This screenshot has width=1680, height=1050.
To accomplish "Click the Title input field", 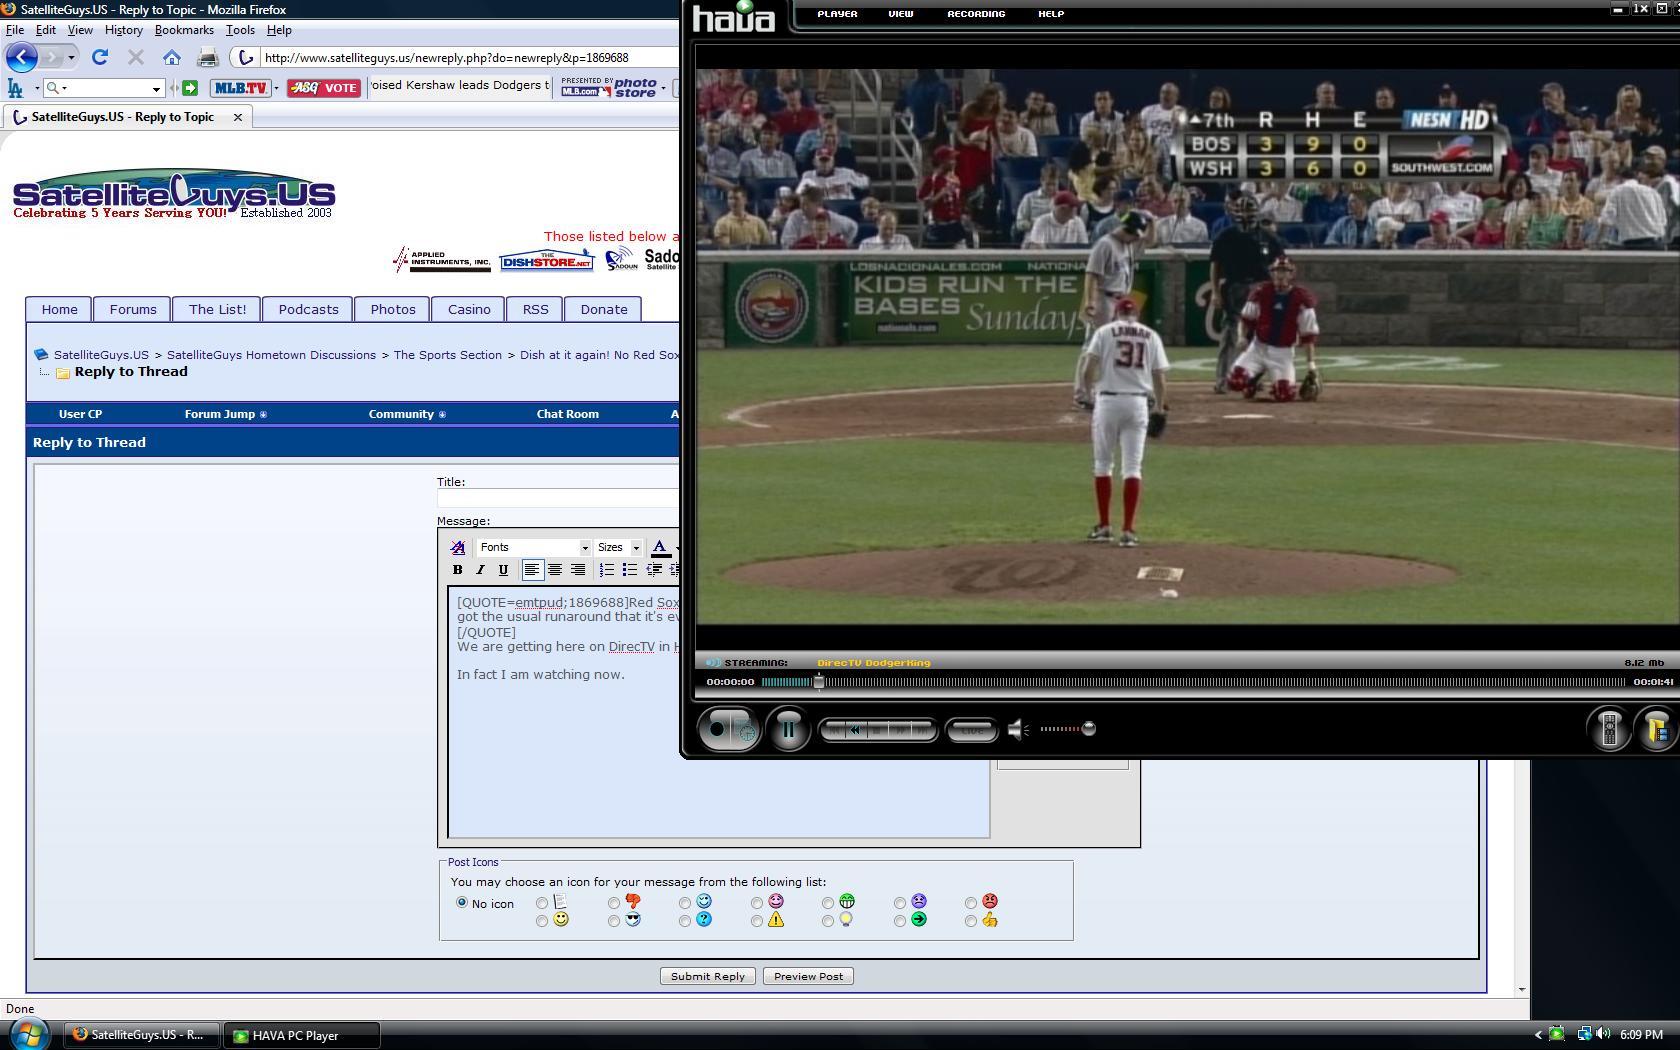I will 558,498.
